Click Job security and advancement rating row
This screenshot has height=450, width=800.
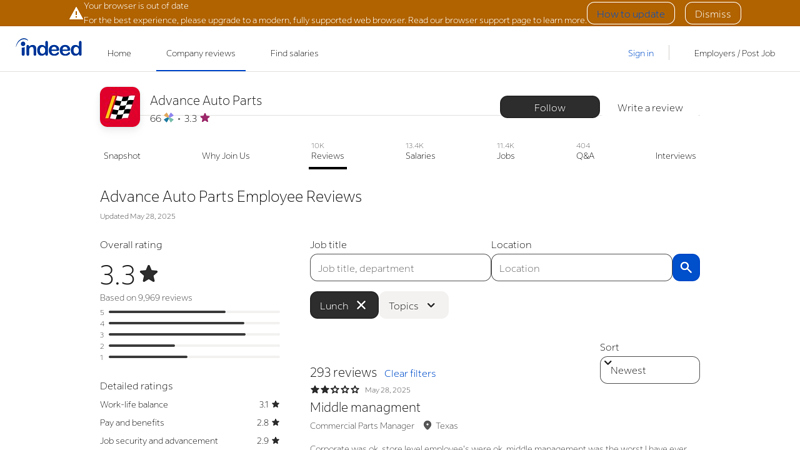point(190,440)
